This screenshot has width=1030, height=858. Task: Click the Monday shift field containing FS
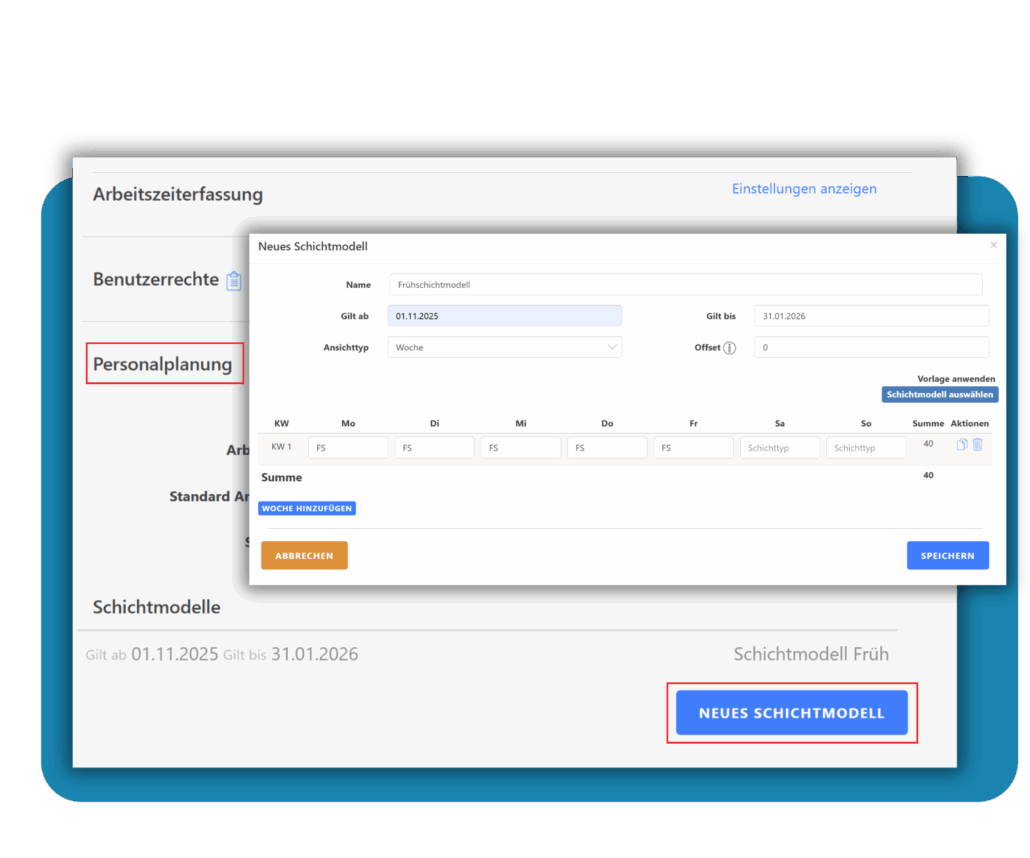[x=347, y=448]
